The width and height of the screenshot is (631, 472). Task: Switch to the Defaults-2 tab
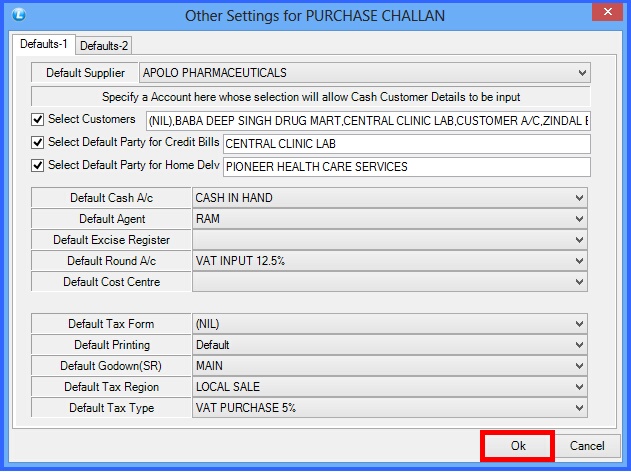pyautogui.click(x=104, y=45)
